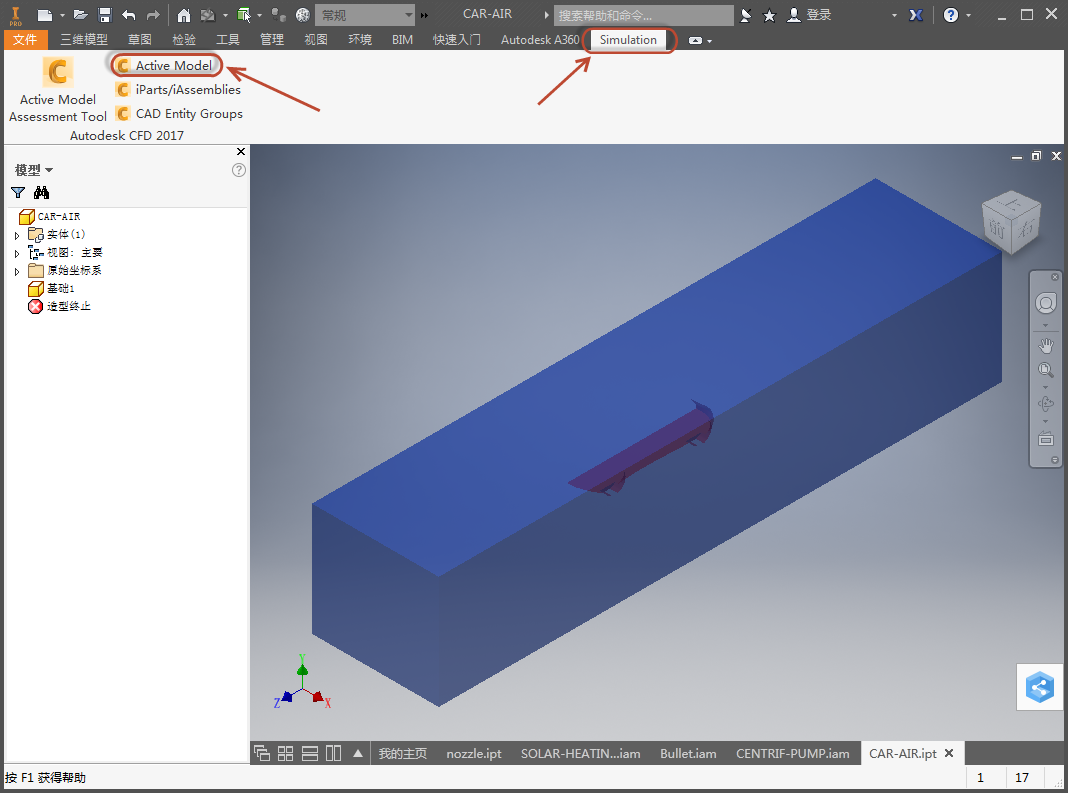
Task: Switch to the 三维模型 ribbon tab
Action: coord(84,40)
